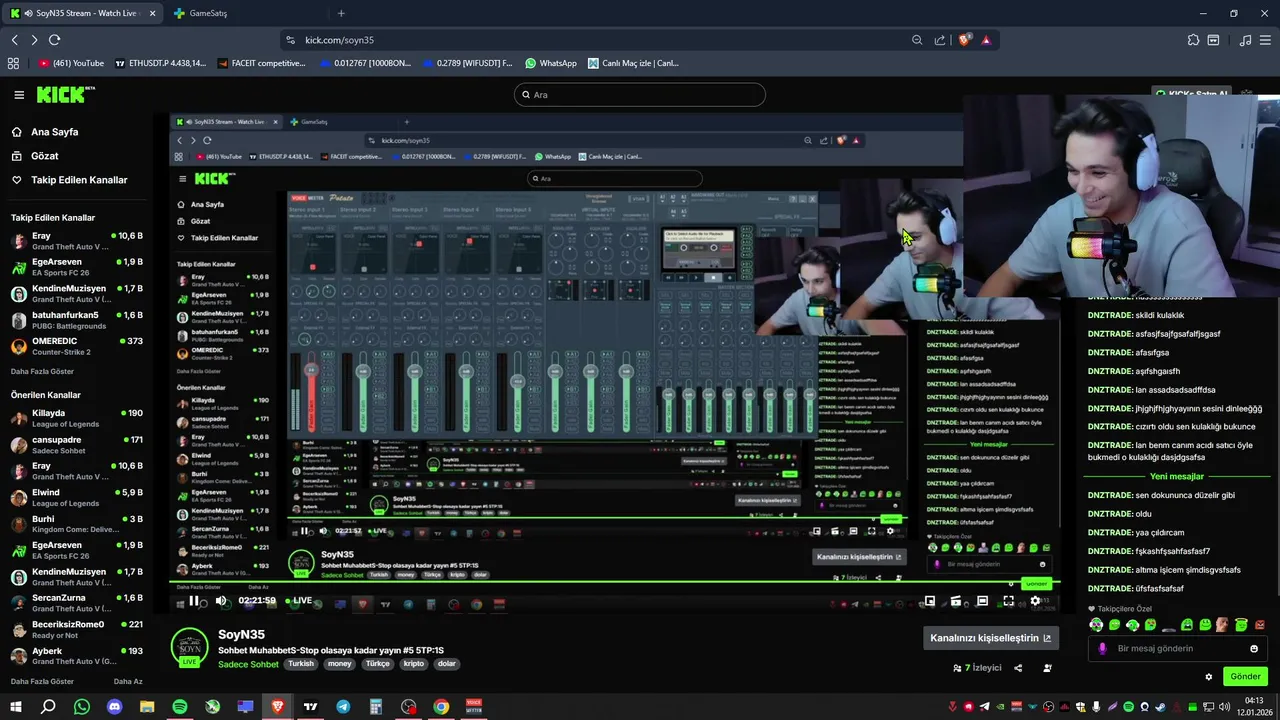Image resolution: width=1280 pixels, height=720 pixels.
Task: Click the moderator user icon beside share
Action: (x=1047, y=668)
